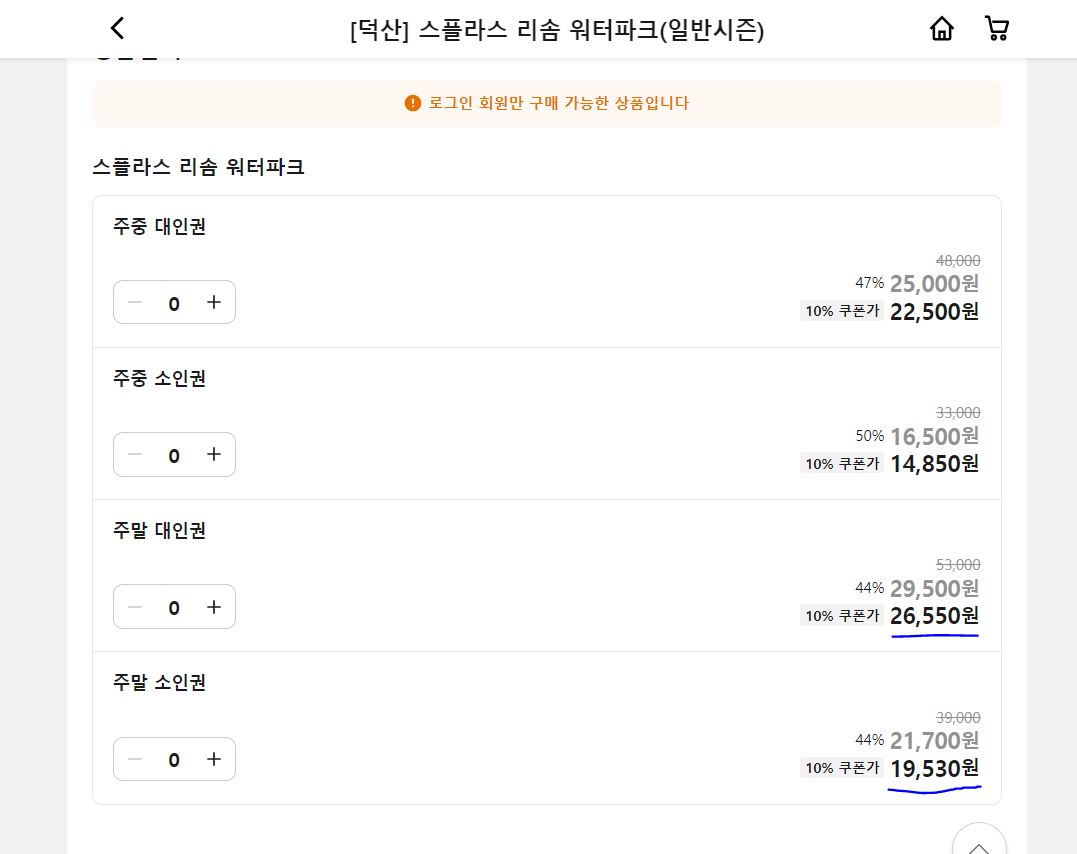Open the shopping cart icon
Screen dimensions: 1077x854
[996, 29]
